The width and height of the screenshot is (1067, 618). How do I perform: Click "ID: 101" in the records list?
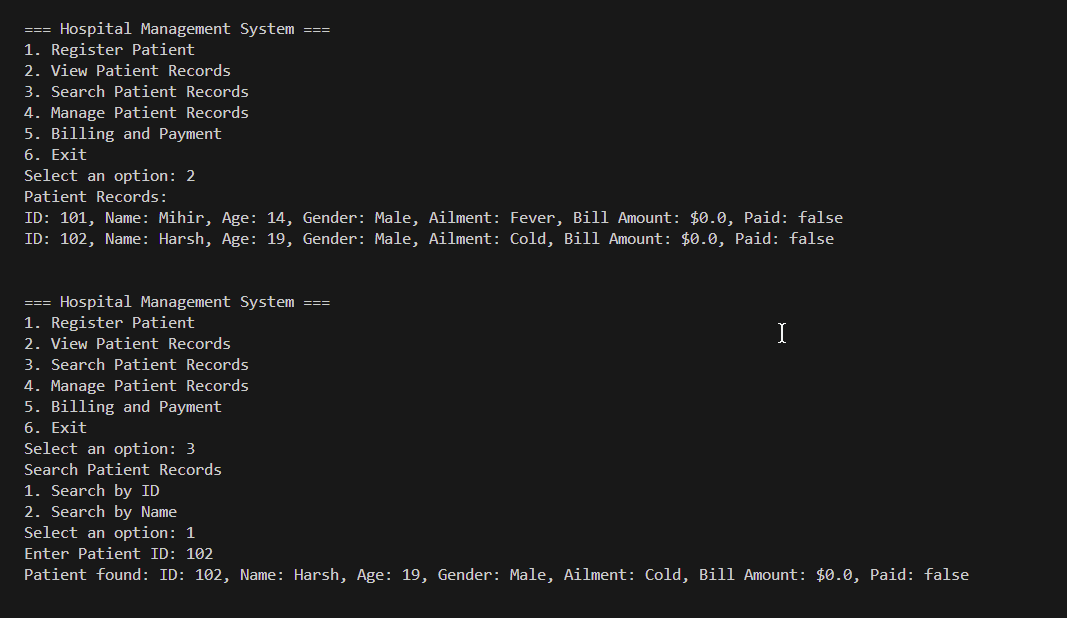55,218
